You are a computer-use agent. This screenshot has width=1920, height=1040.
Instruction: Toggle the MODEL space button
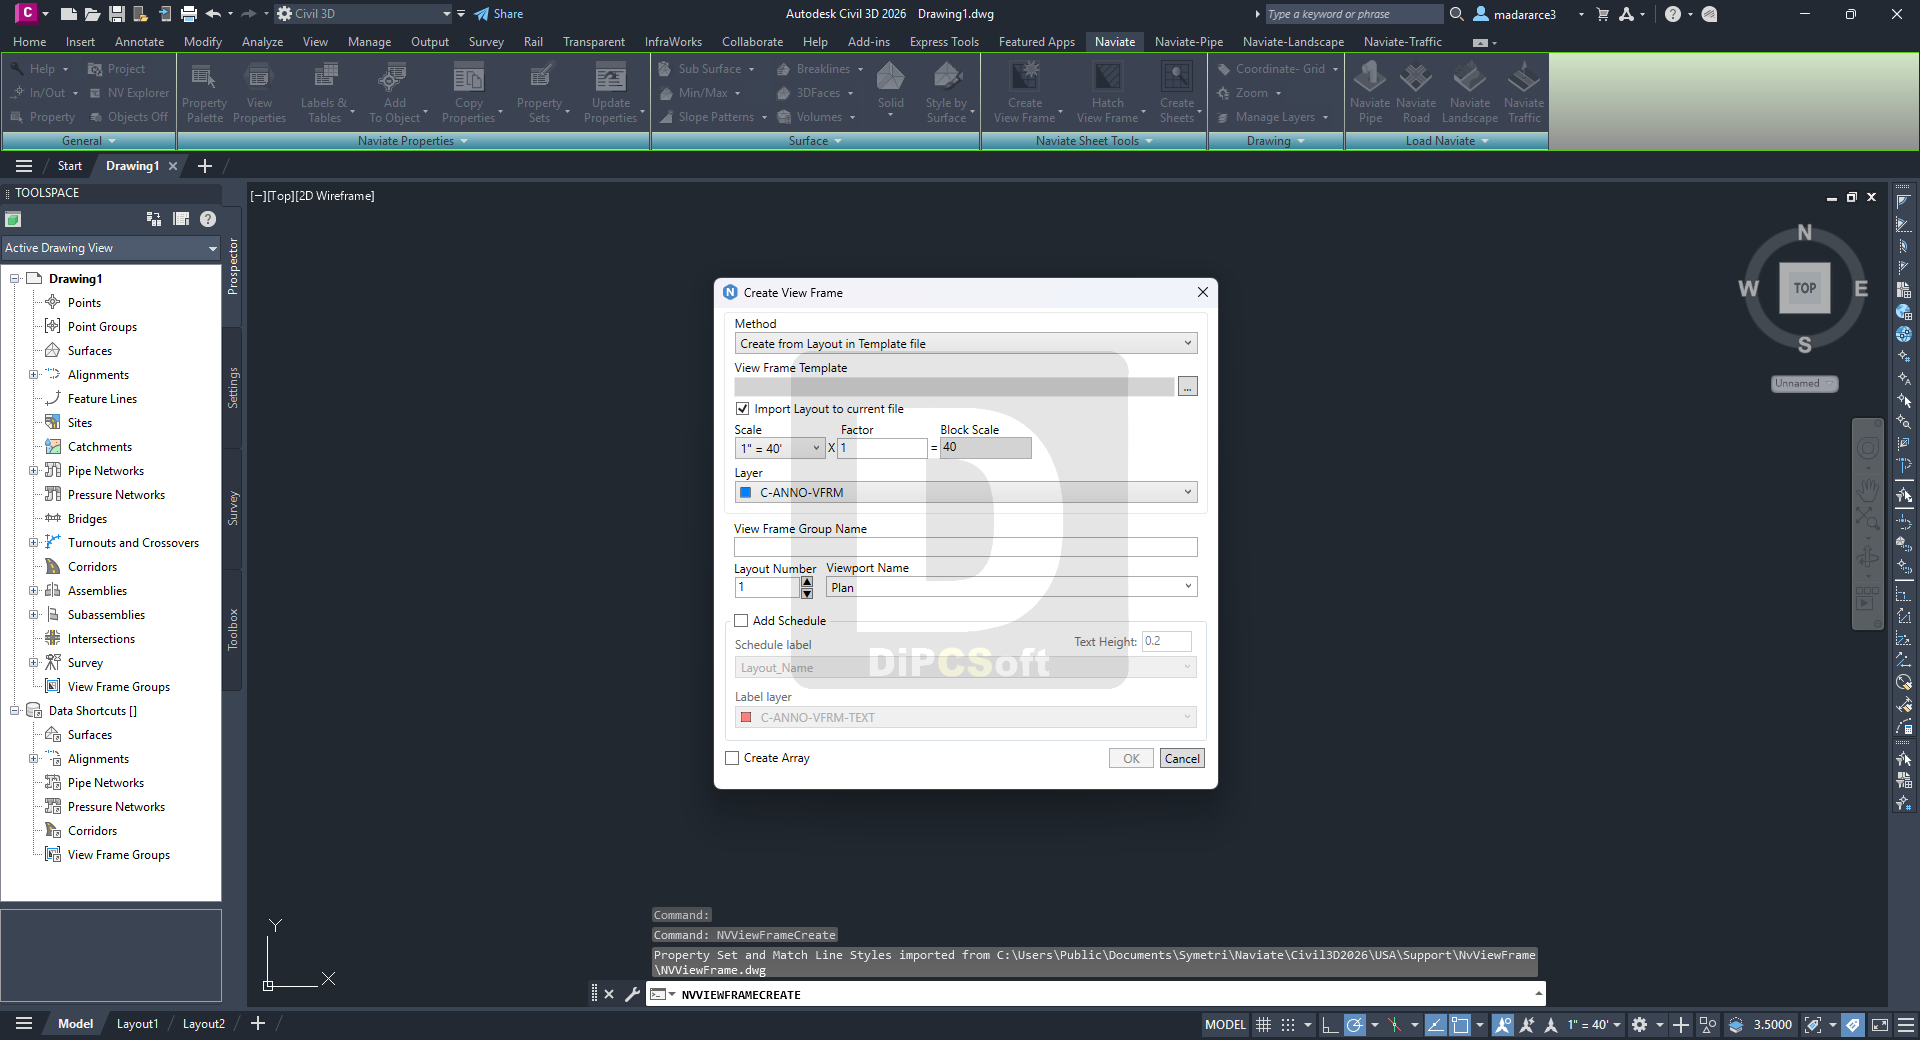coord(1225,1025)
